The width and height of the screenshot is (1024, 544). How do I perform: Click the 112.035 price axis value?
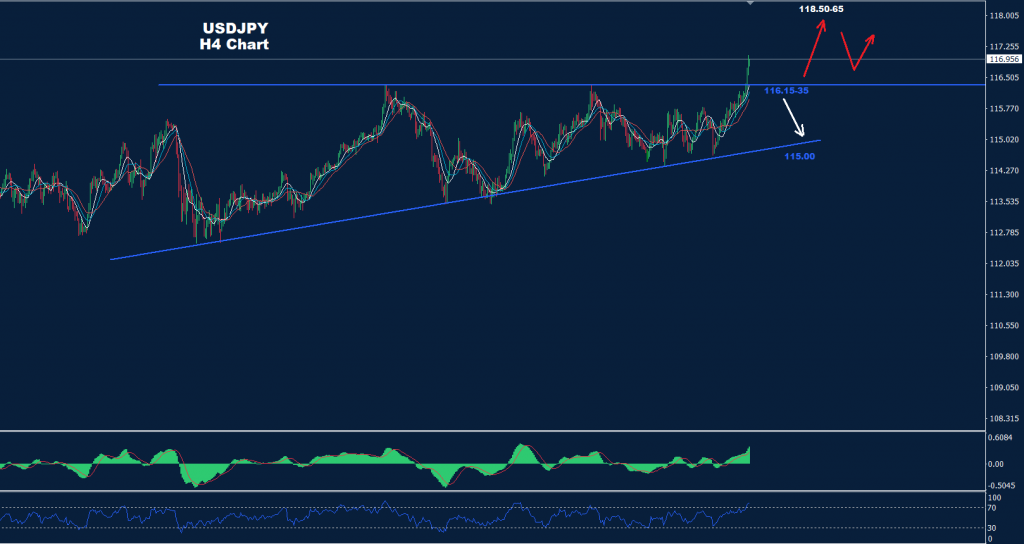coord(1004,264)
